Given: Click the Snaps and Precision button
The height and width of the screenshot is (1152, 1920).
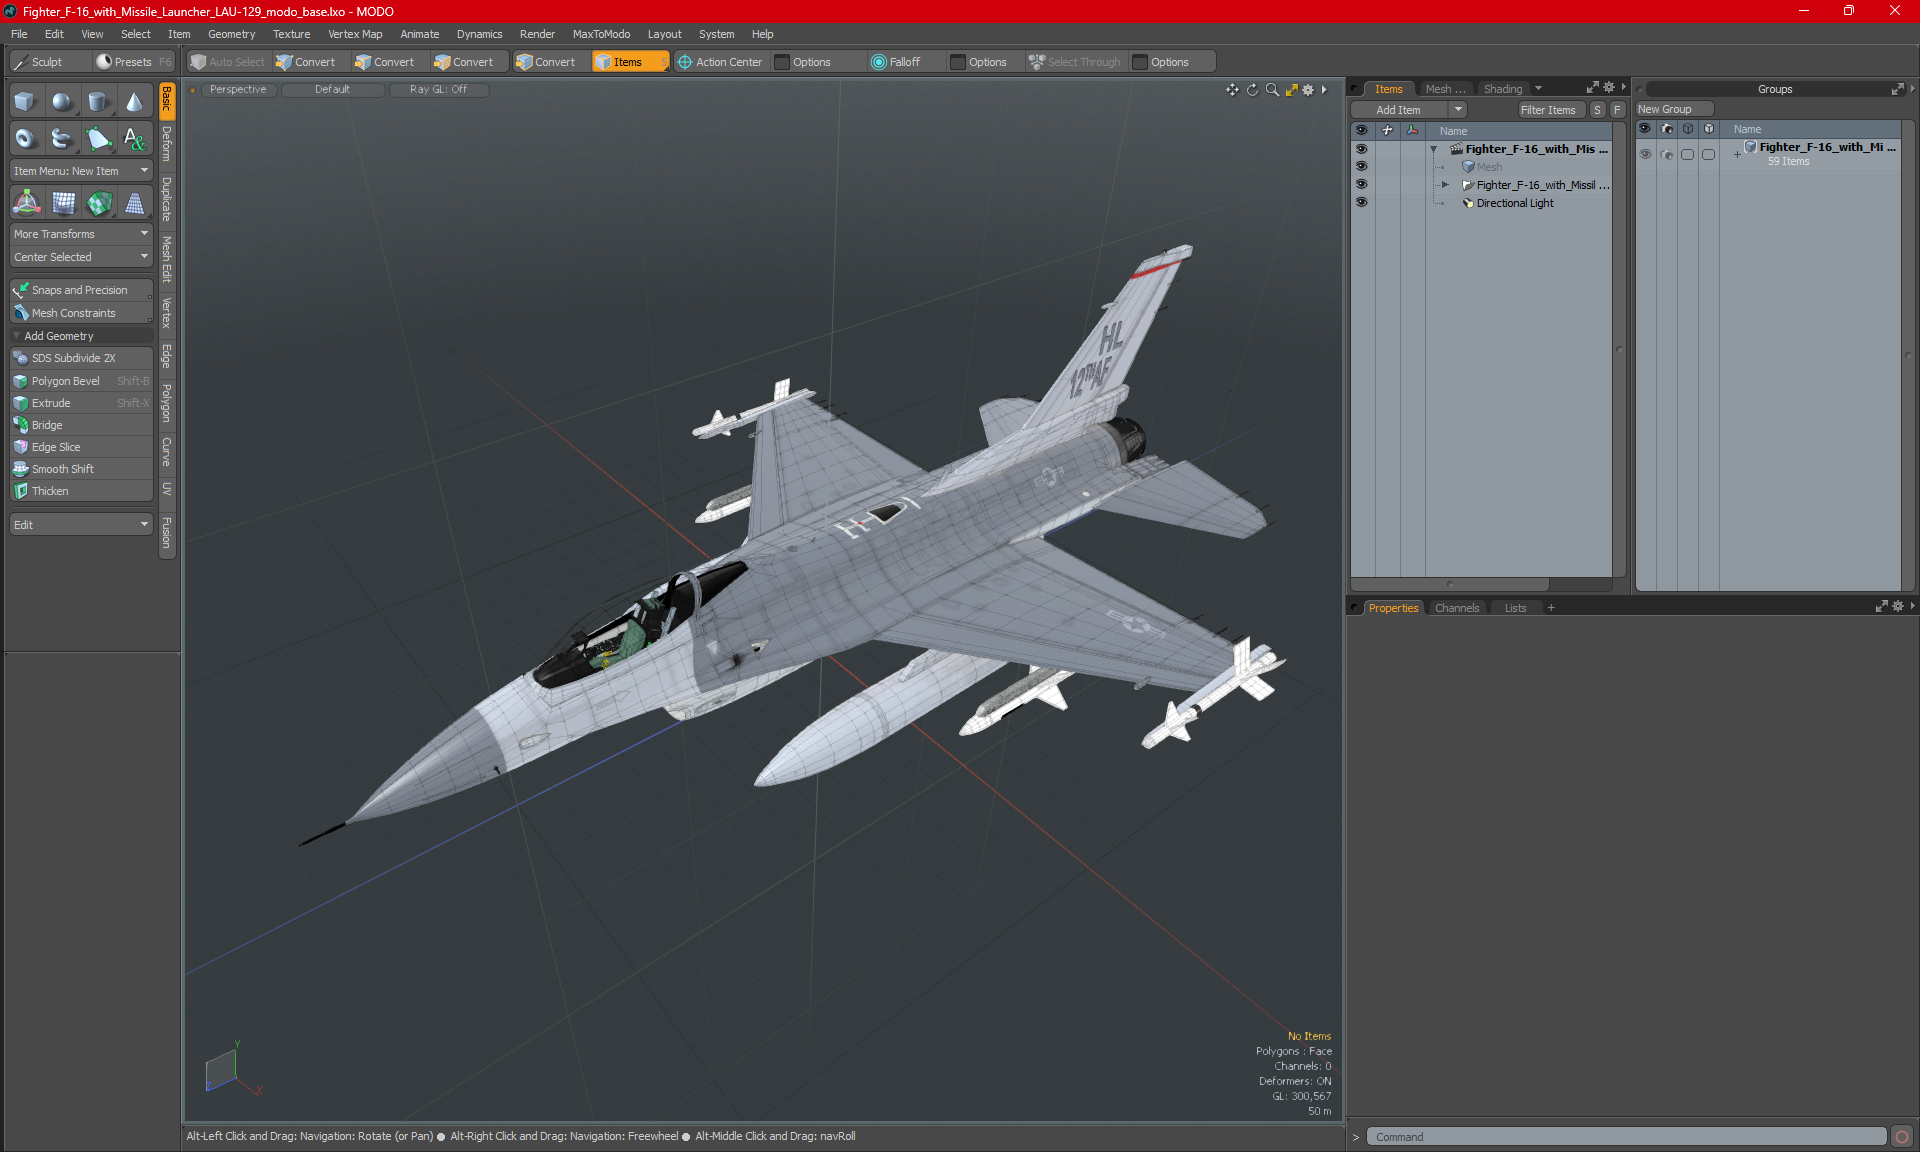Looking at the screenshot, I should coord(81,290).
